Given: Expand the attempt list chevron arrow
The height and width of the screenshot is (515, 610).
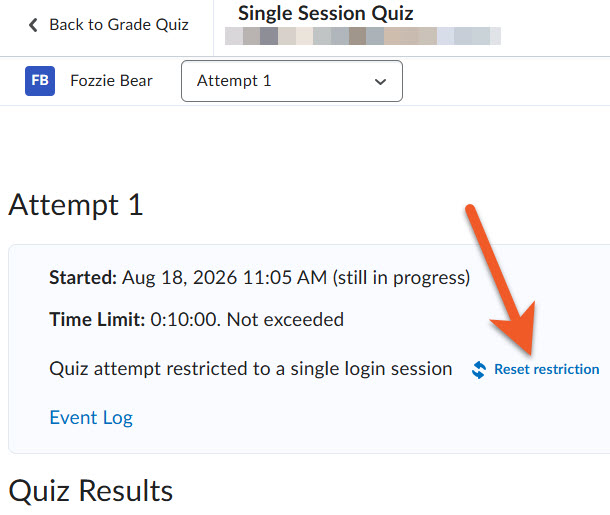Looking at the screenshot, I should pos(380,82).
